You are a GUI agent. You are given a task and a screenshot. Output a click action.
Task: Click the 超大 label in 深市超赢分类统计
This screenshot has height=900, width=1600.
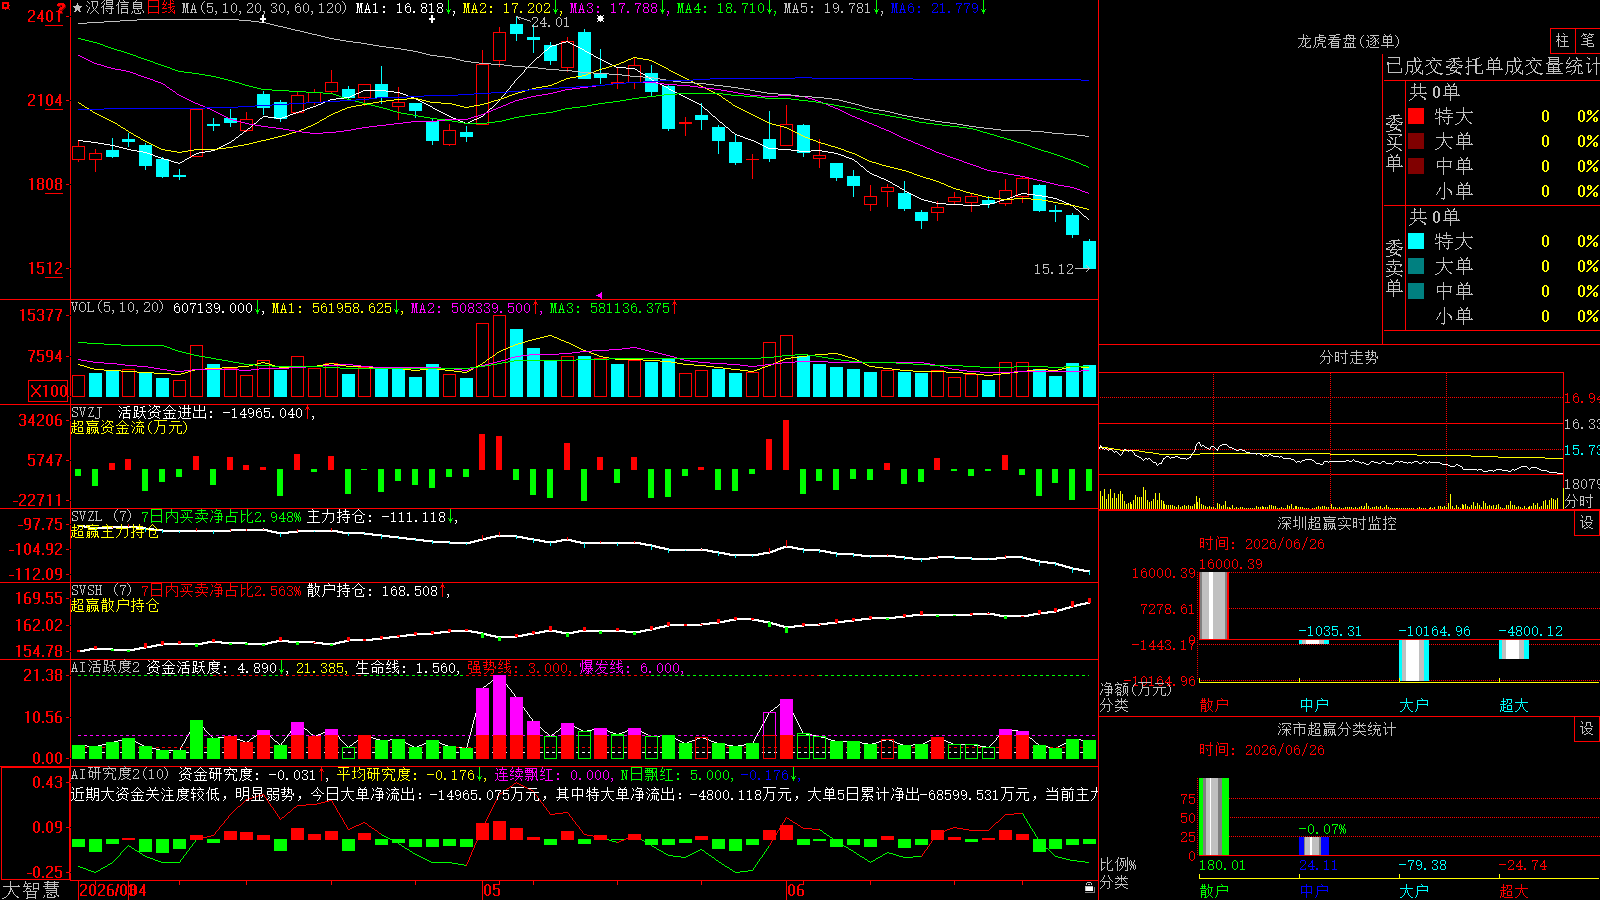pyautogui.click(x=1514, y=890)
